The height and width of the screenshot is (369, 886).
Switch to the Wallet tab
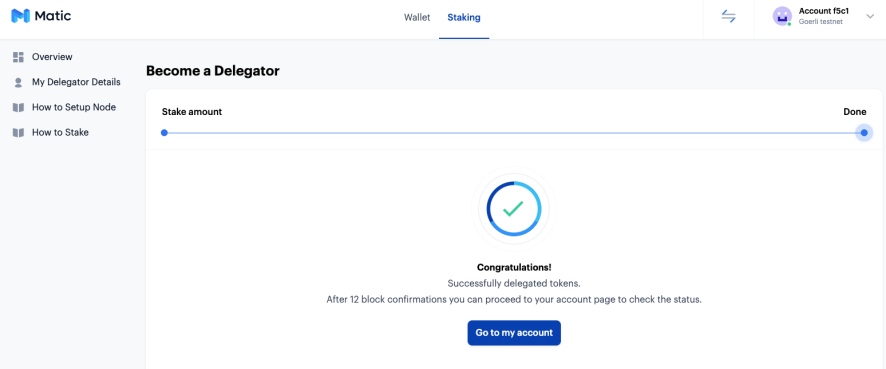point(417,18)
